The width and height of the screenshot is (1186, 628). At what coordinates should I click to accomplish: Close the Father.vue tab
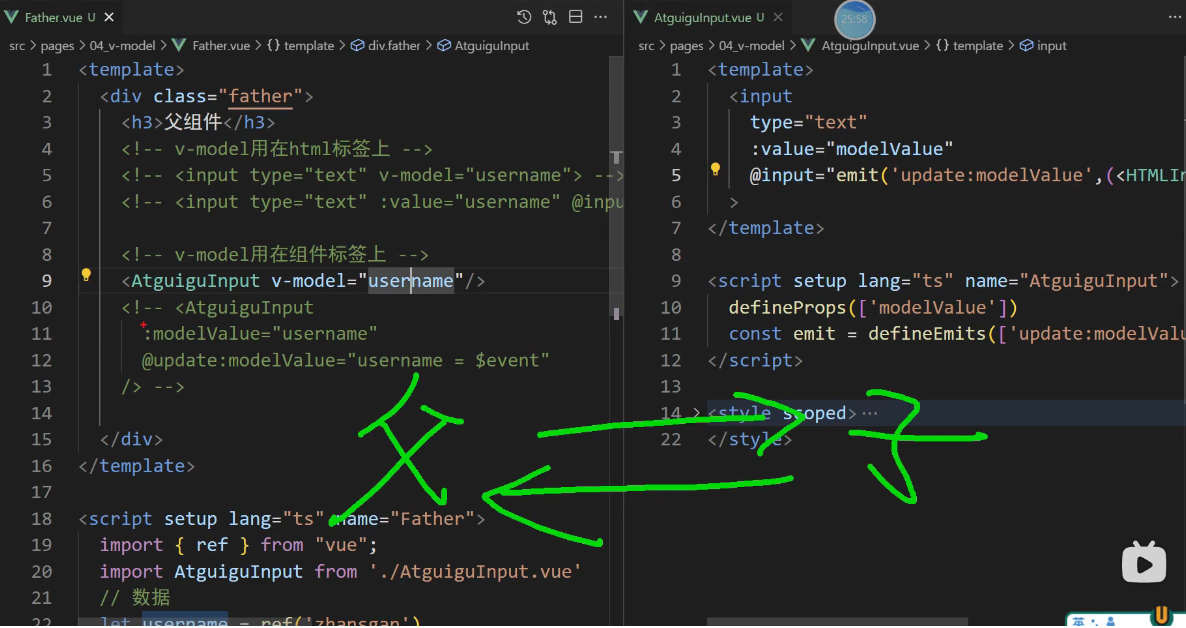point(109,17)
